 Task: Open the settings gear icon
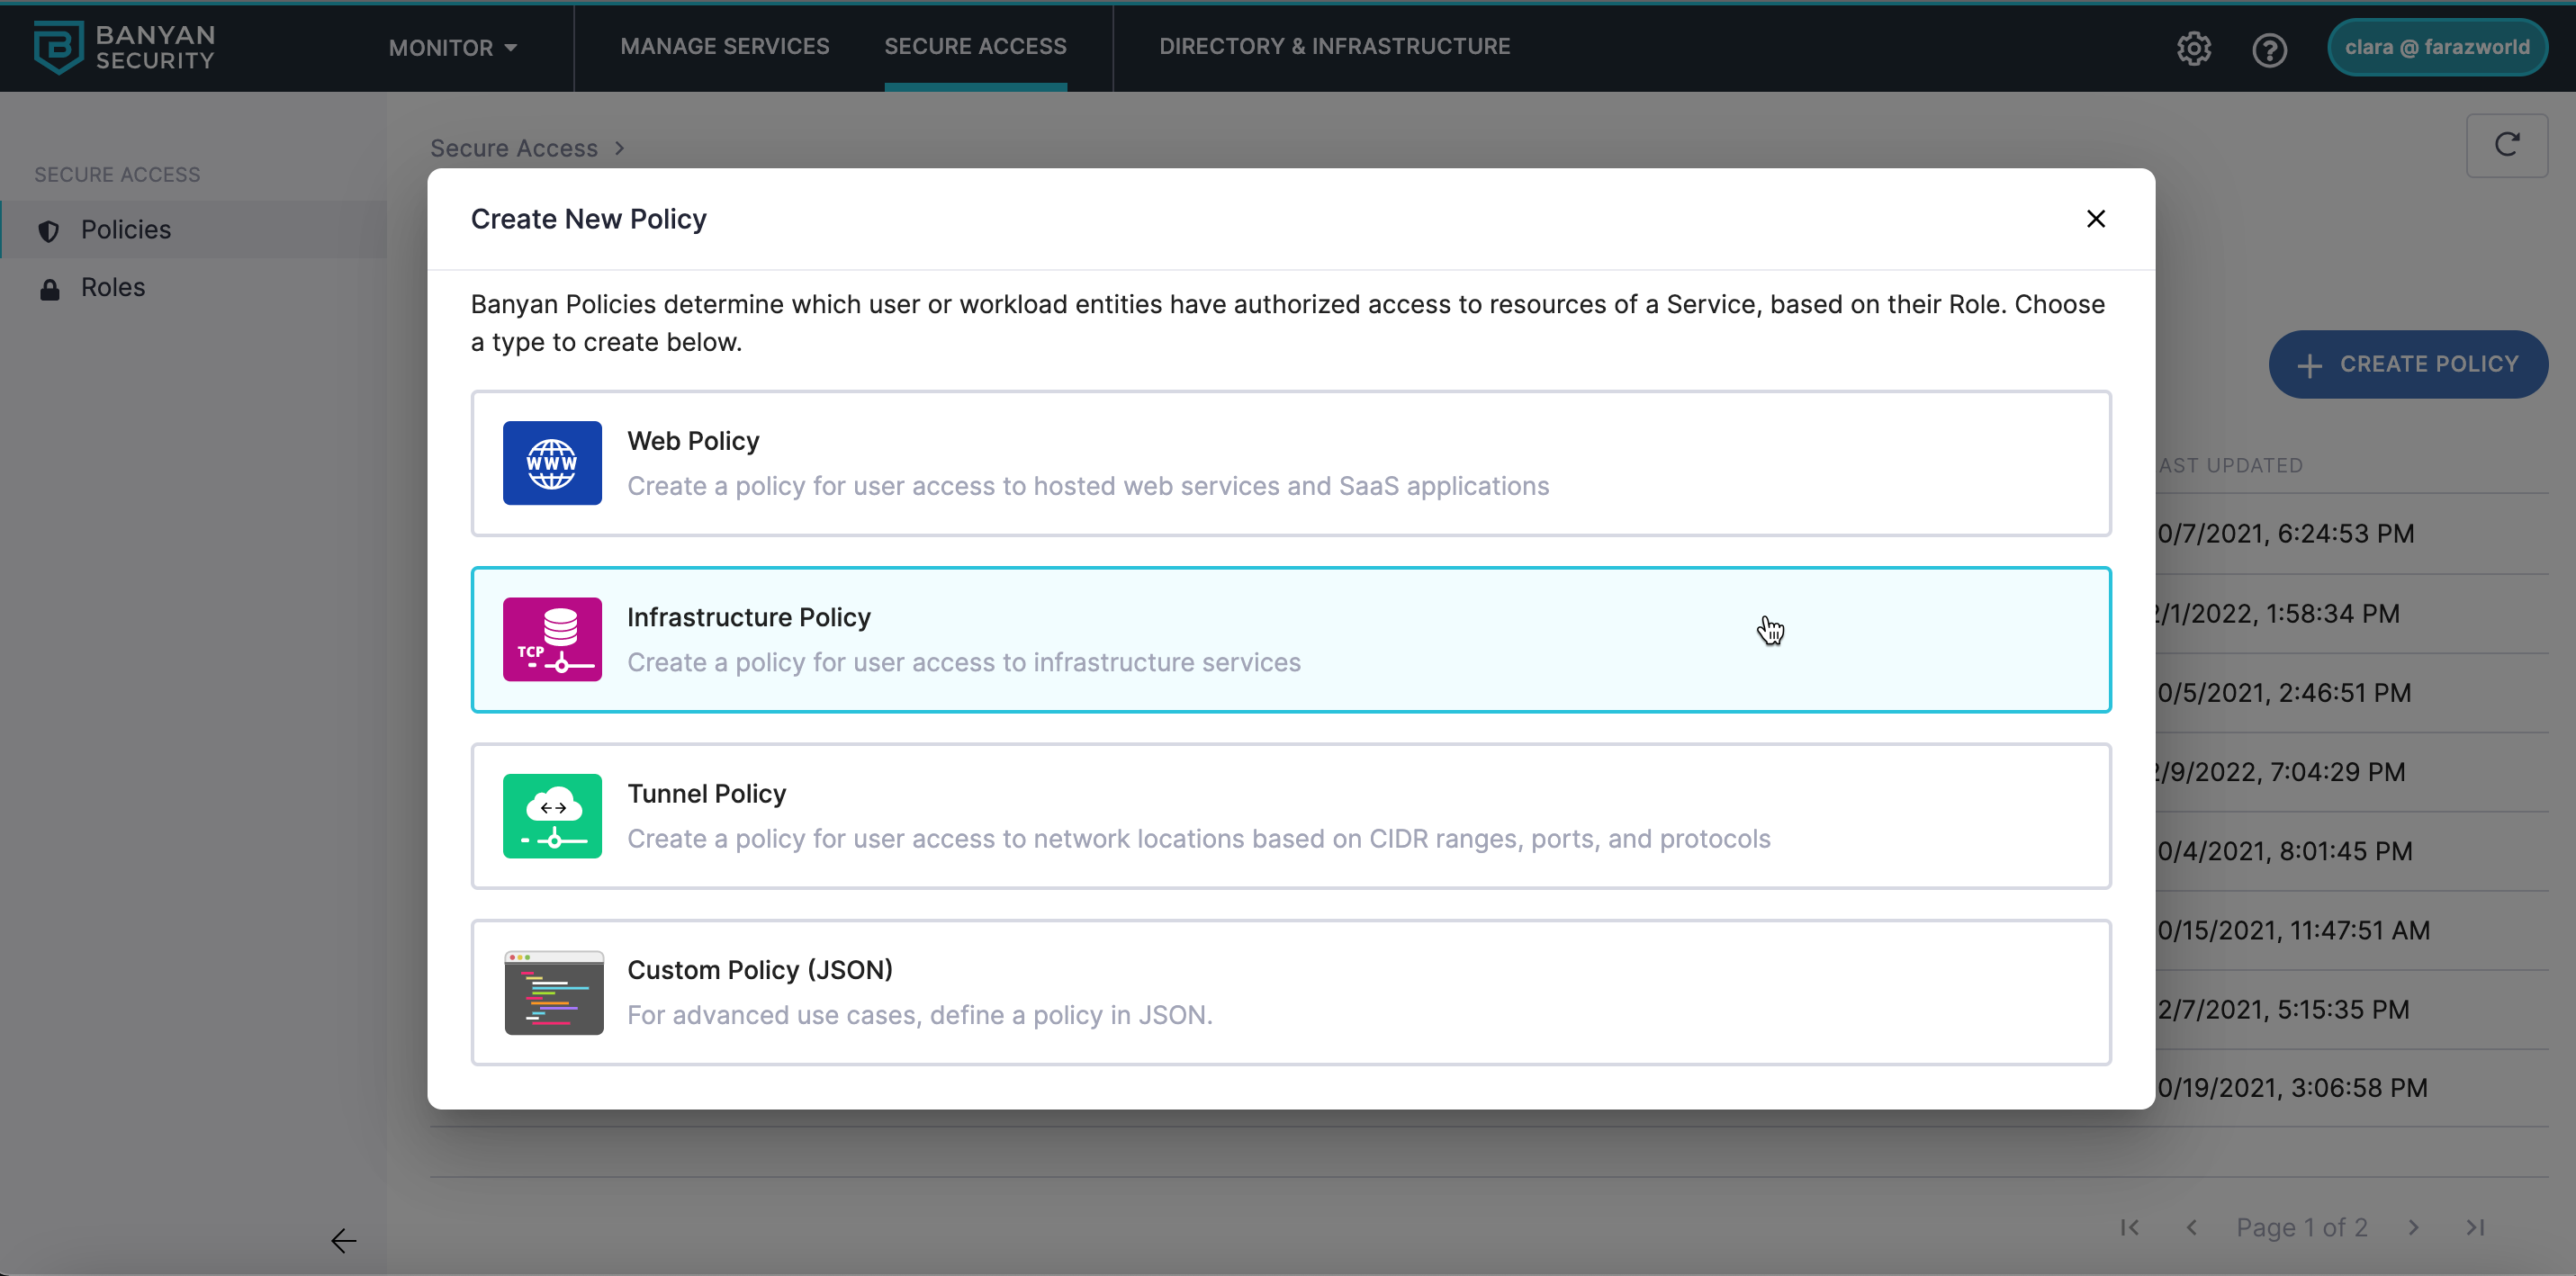click(x=2193, y=48)
